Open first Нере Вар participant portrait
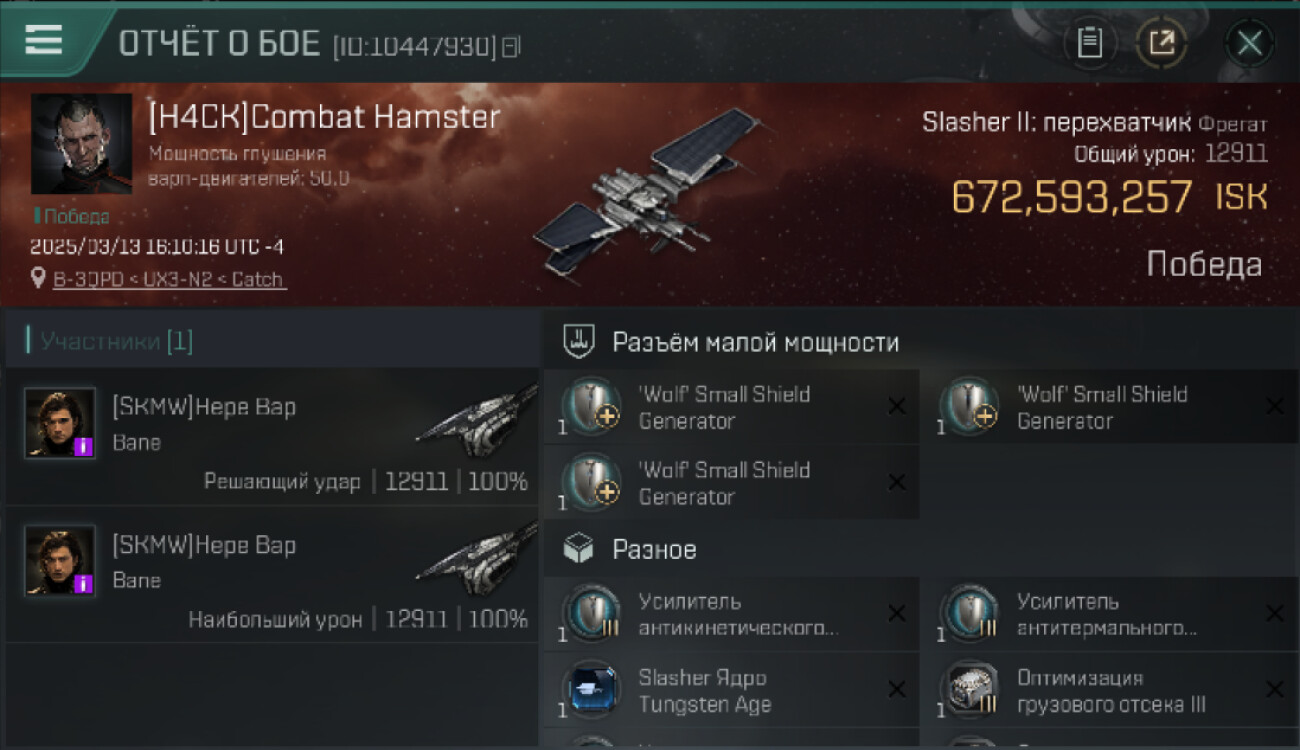Screen dimensions: 1300x750 [x=60, y=423]
